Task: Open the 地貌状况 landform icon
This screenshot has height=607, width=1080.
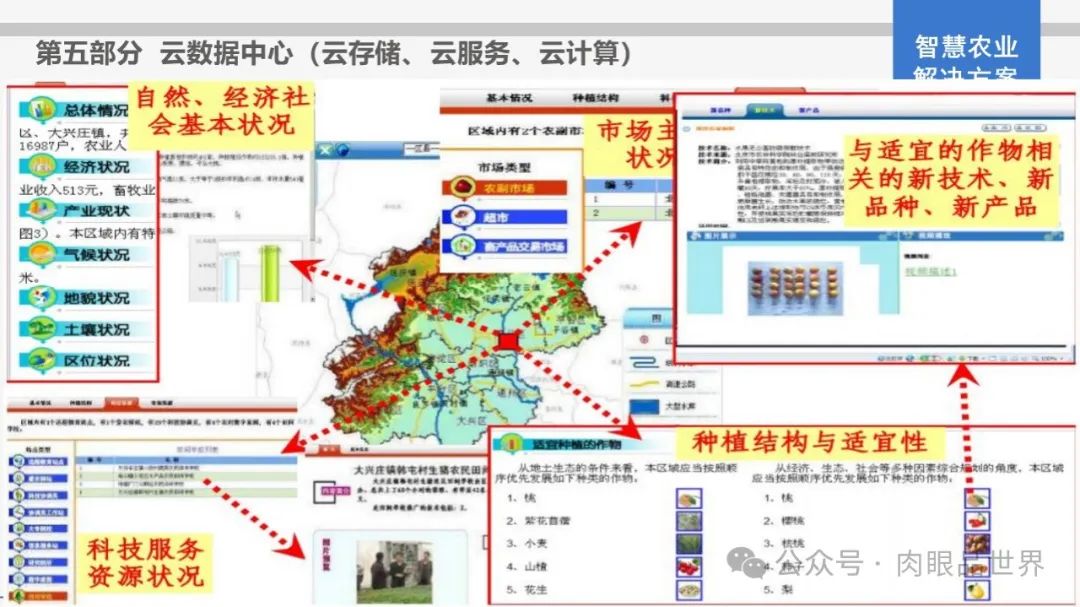Action: [x=42, y=298]
